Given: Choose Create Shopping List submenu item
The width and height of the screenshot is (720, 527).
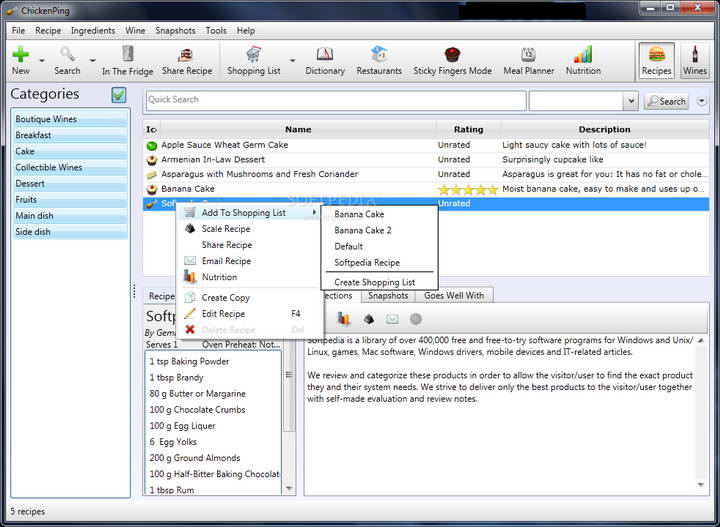Looking at the screenshot, I should [x=374, y=282].
